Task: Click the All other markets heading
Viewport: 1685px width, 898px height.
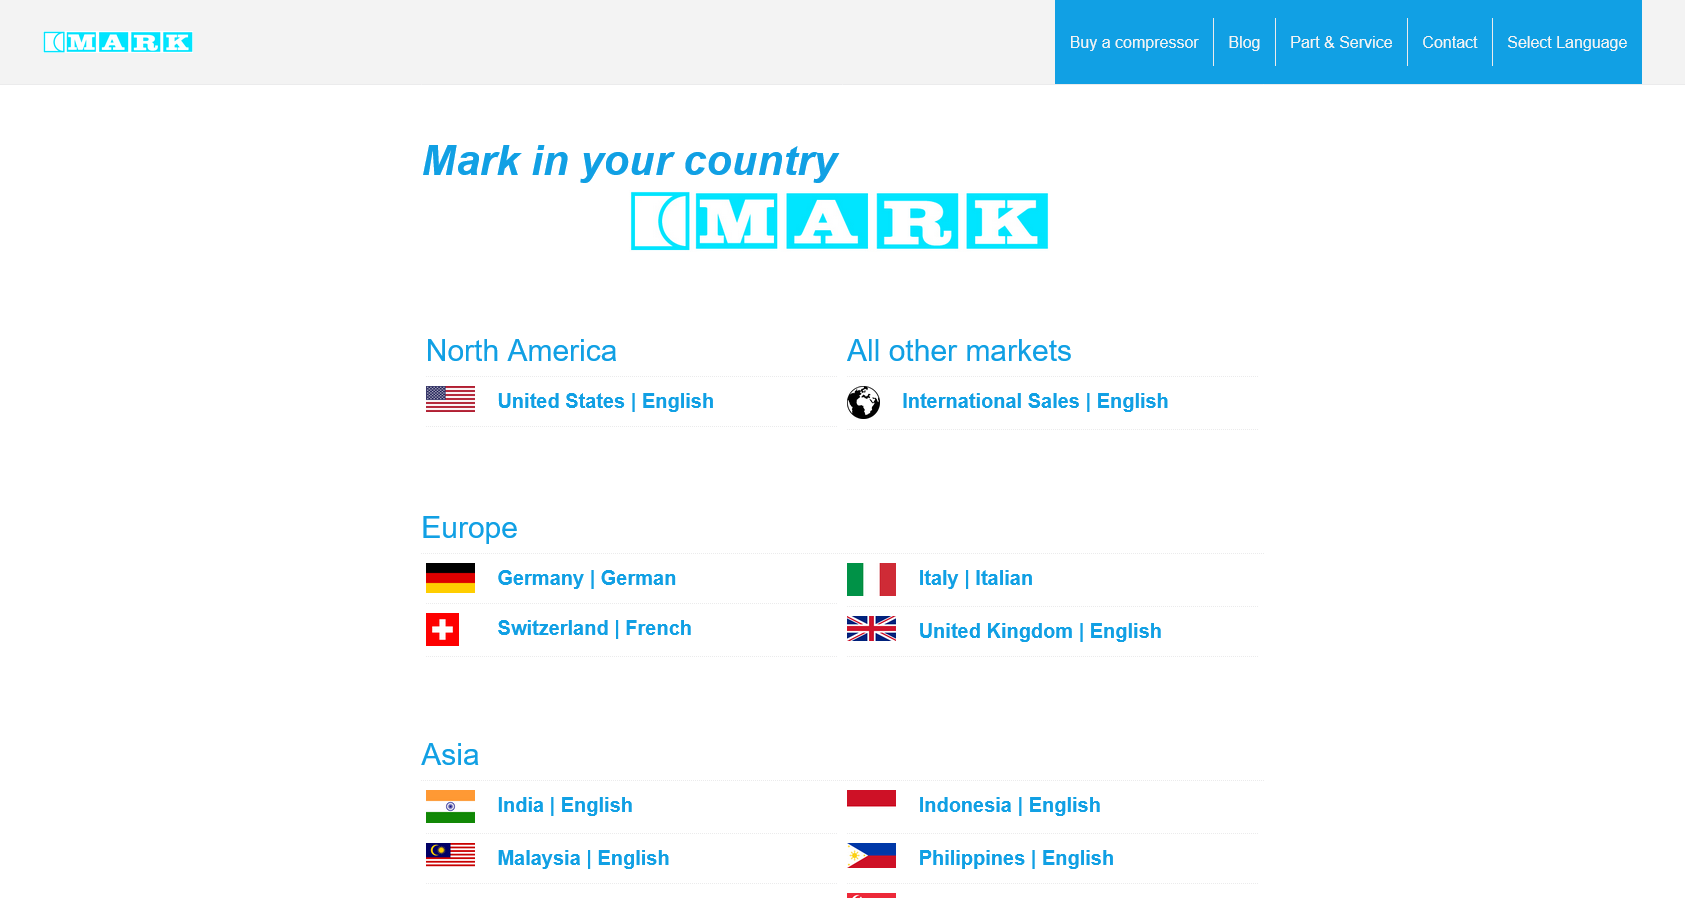Action: 959,351
